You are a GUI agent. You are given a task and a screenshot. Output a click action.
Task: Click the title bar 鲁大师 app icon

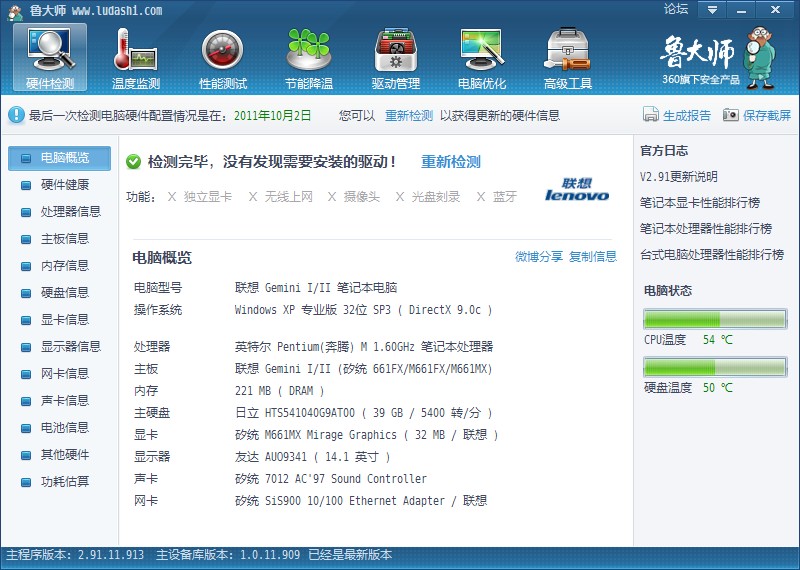pyautogui.click(x=14, y=11)
